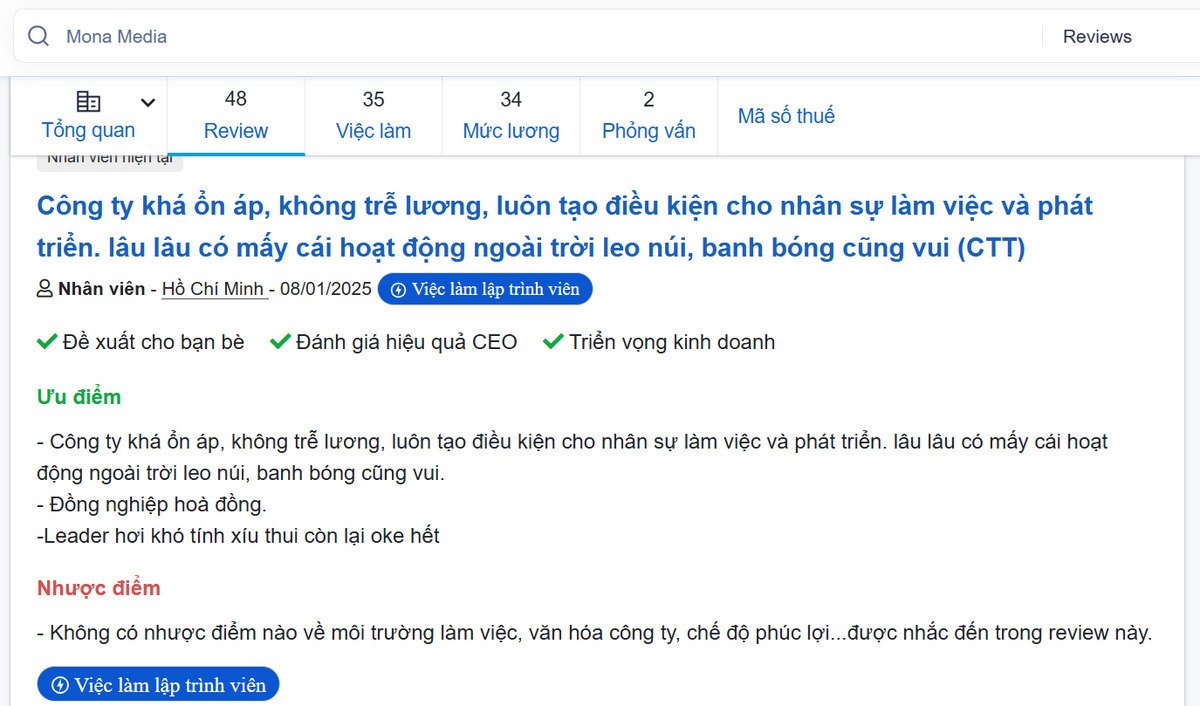Click the person icon beside Nhân viên
This screenshot has width=1200, height=706.
[x=45, y=290]
